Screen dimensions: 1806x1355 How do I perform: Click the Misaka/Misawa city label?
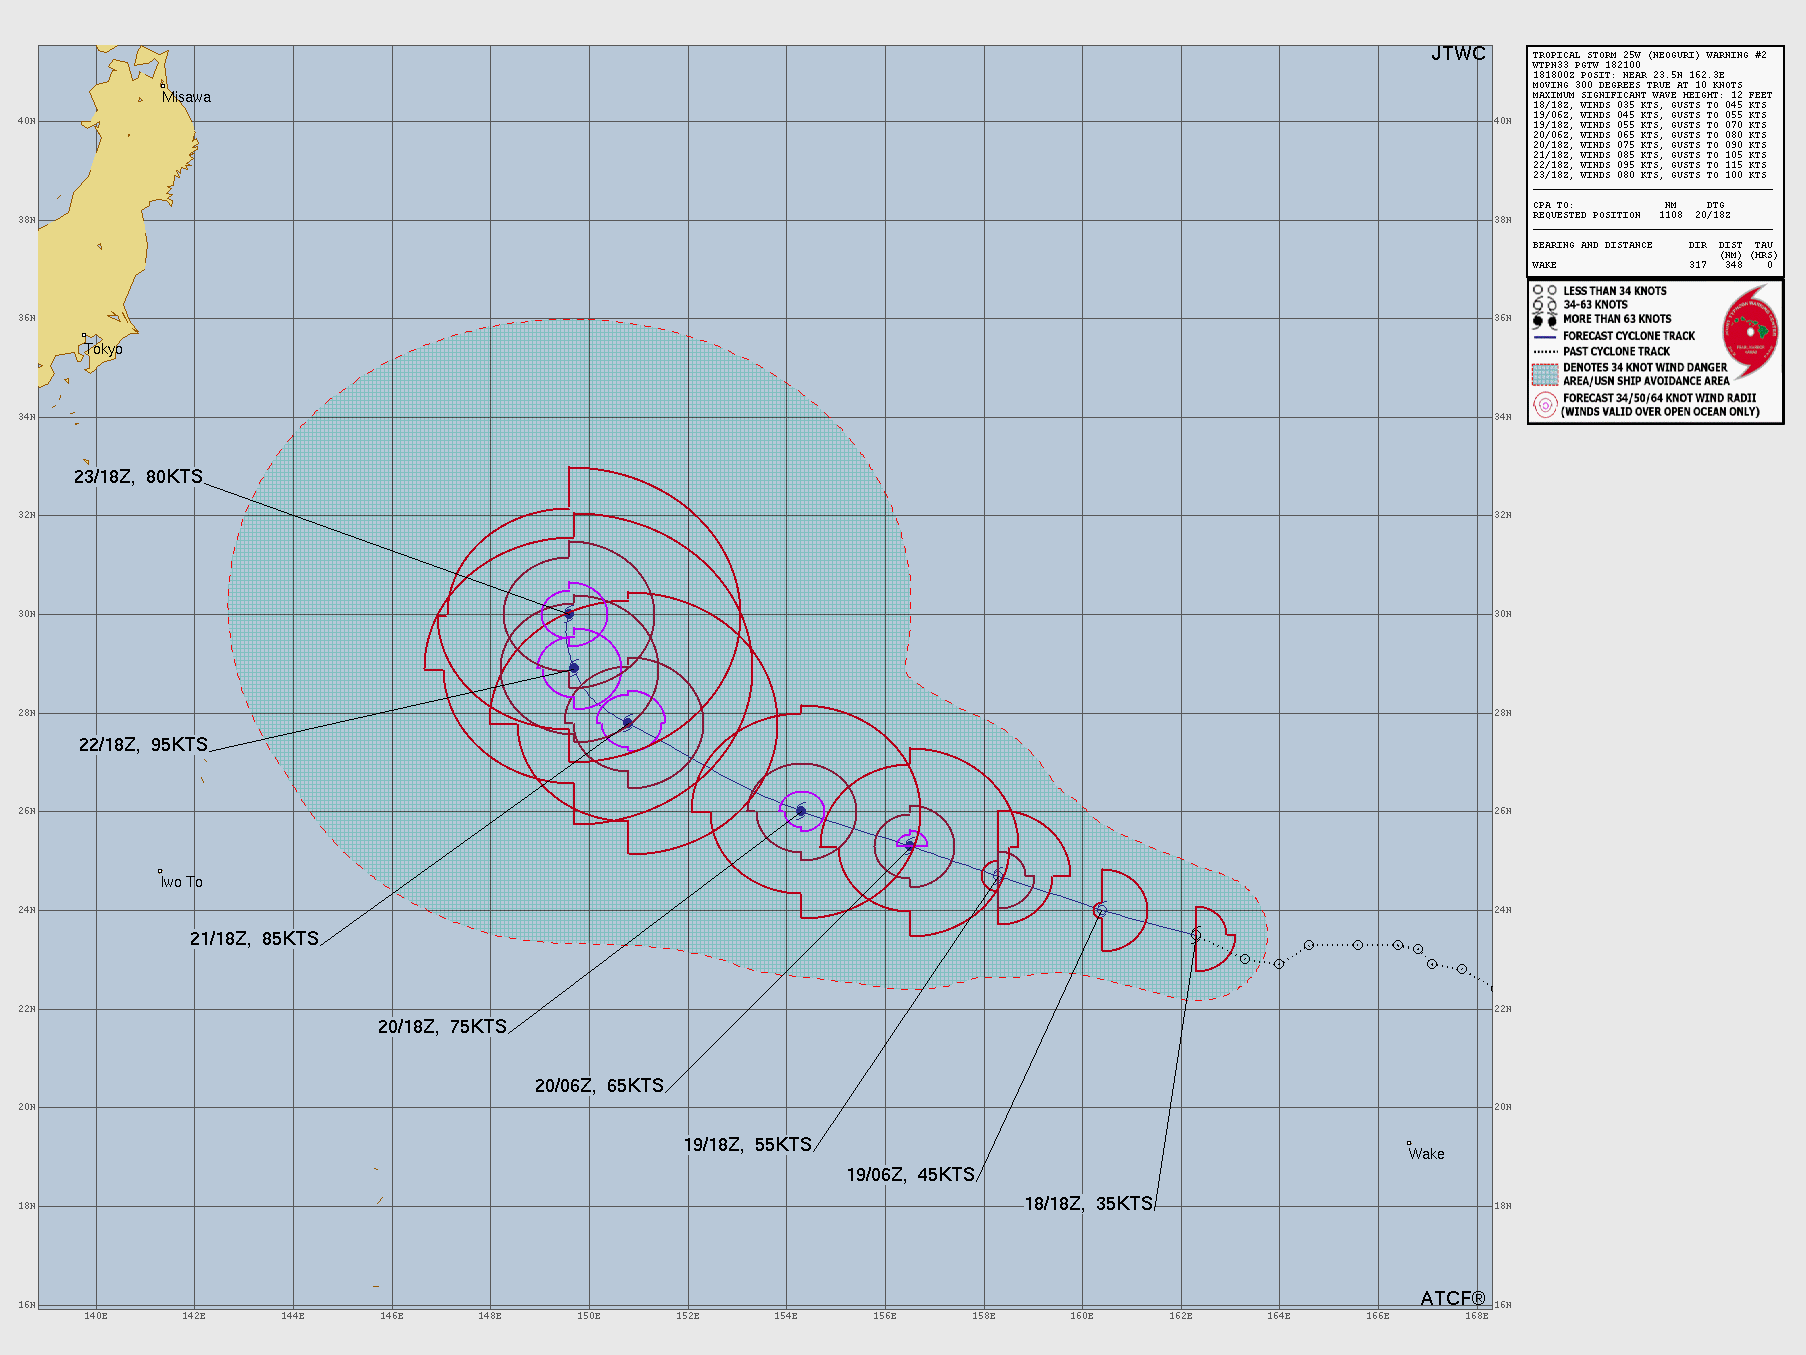pyautogui.click(x=186, y=97)
